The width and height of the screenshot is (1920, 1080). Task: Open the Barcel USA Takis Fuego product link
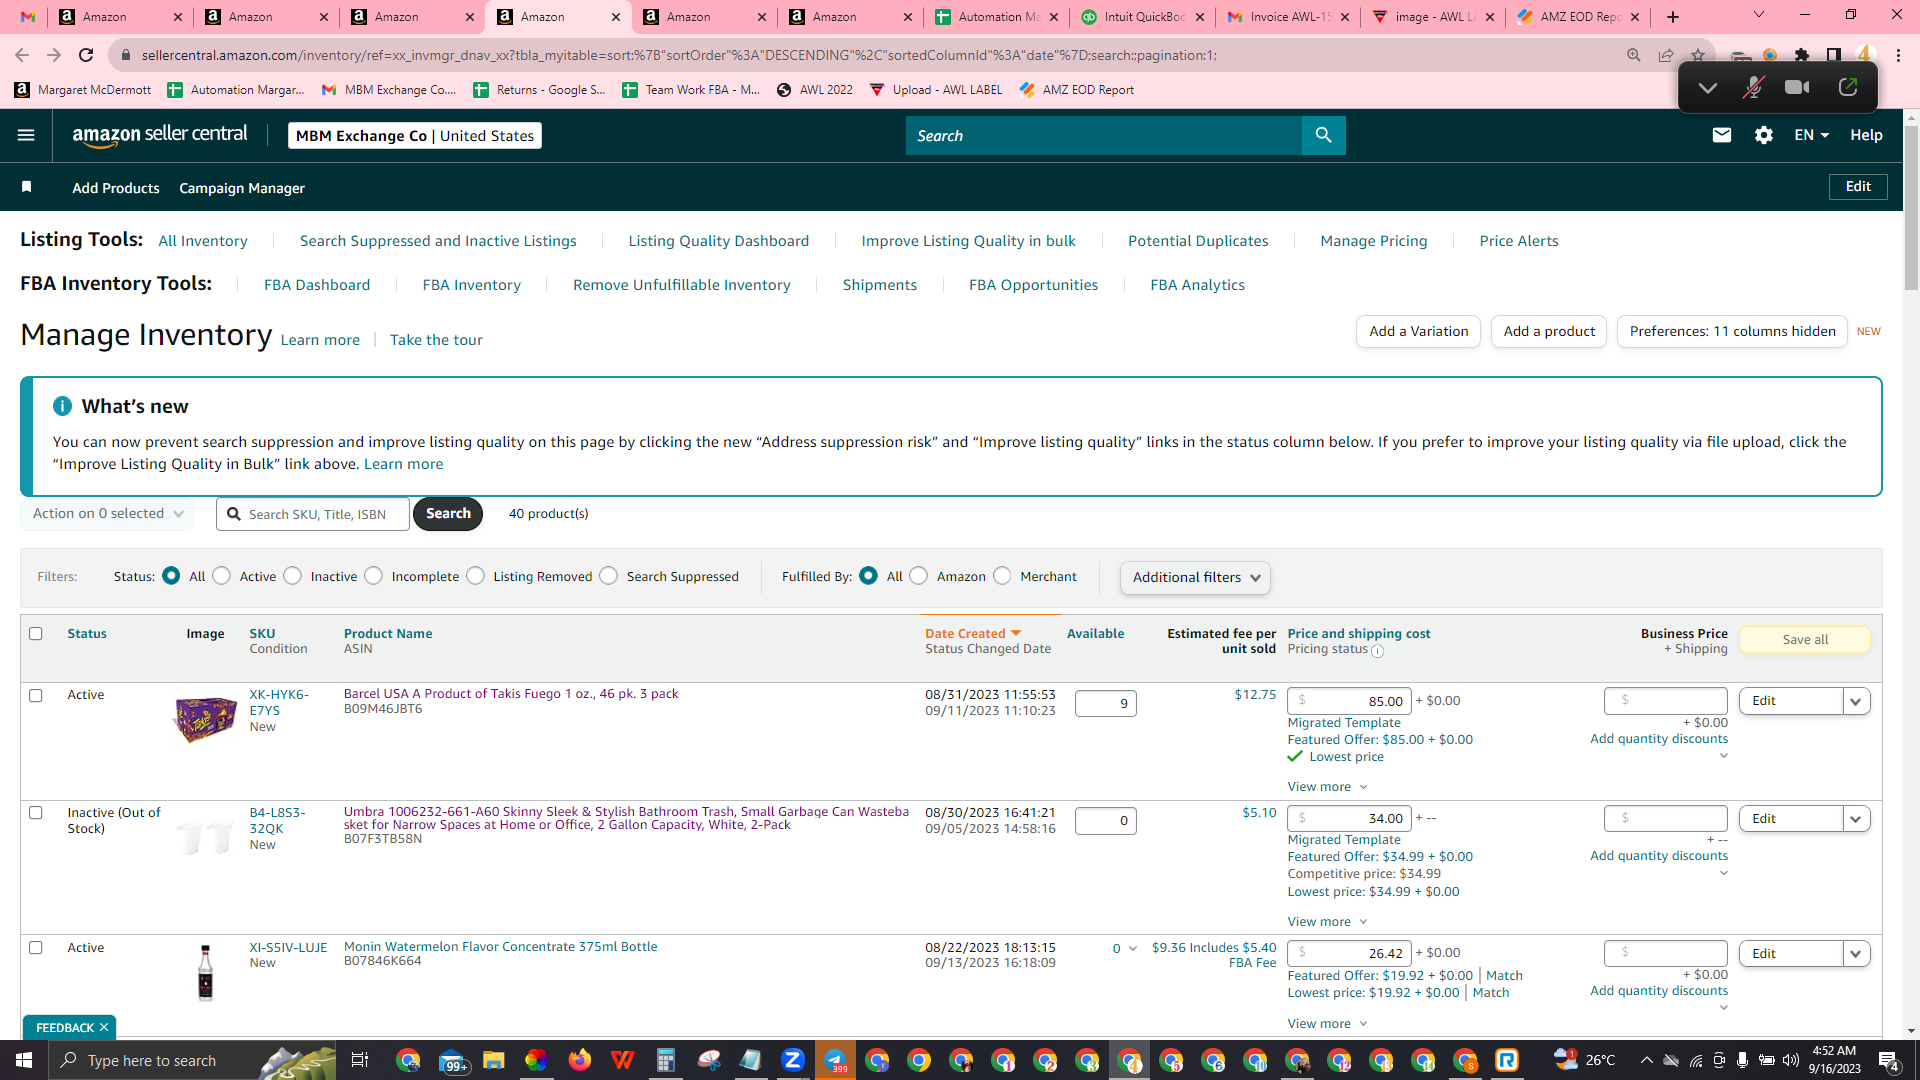pos(511,694)
